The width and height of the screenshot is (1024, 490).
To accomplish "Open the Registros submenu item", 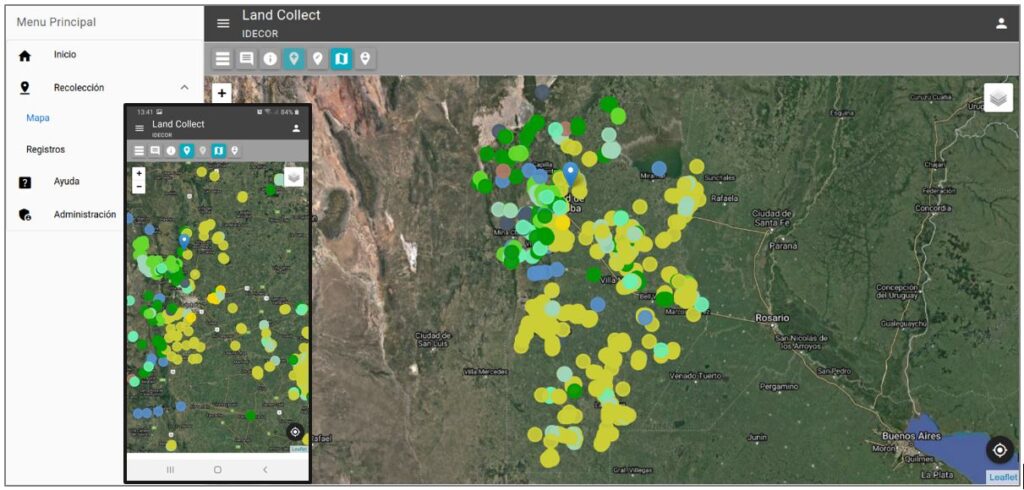I will (46, 150).
